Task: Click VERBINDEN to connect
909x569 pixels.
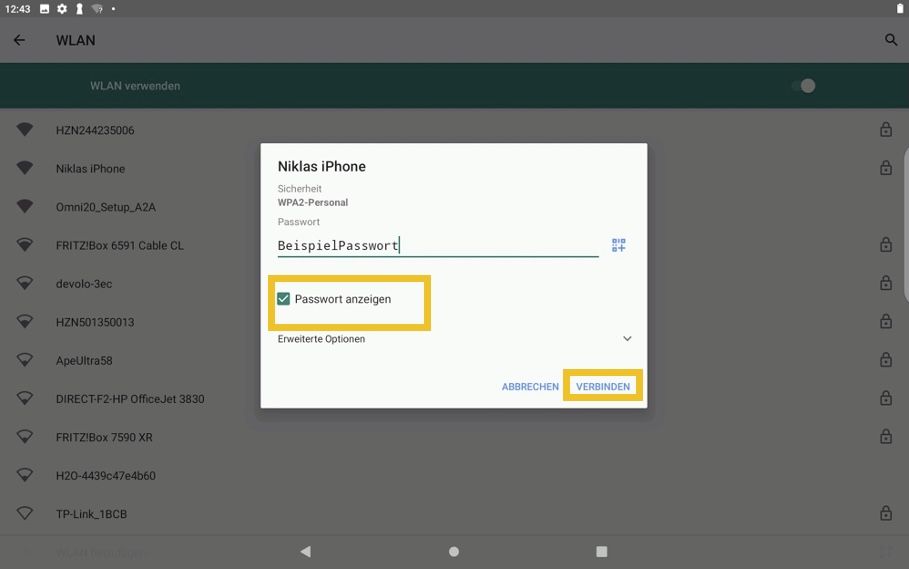Action: [602, 387]
